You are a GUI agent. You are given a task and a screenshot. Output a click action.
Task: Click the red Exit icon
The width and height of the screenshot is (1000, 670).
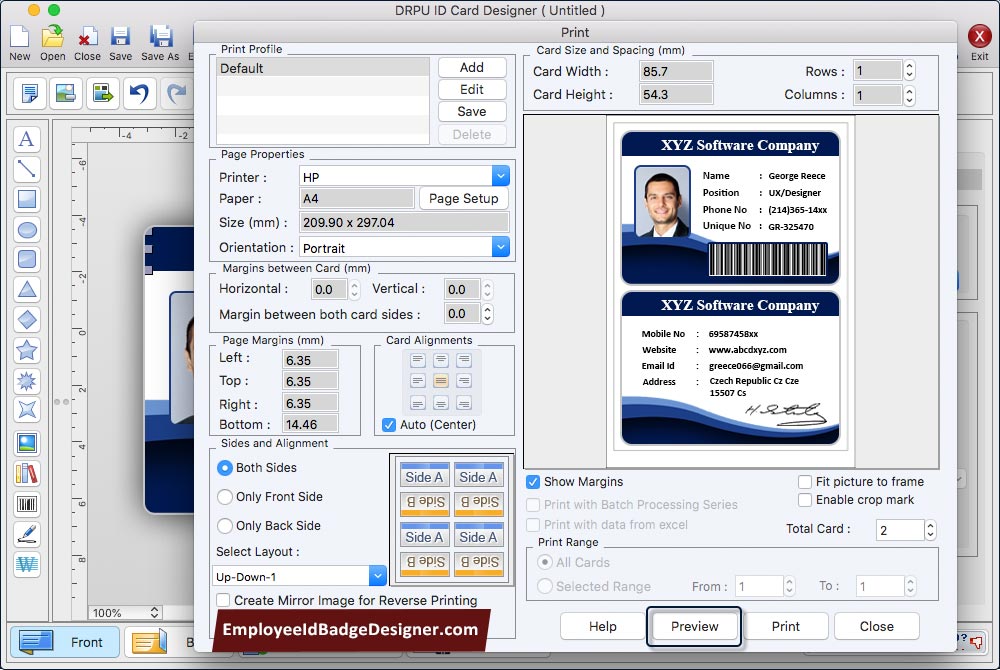(979, 36)
